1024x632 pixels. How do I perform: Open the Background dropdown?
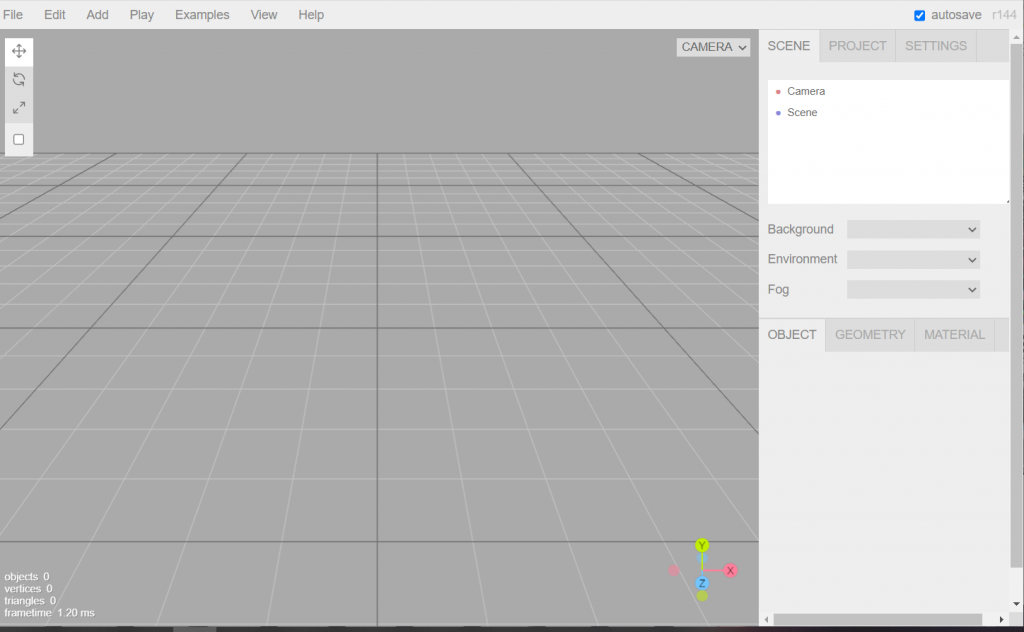913,229
